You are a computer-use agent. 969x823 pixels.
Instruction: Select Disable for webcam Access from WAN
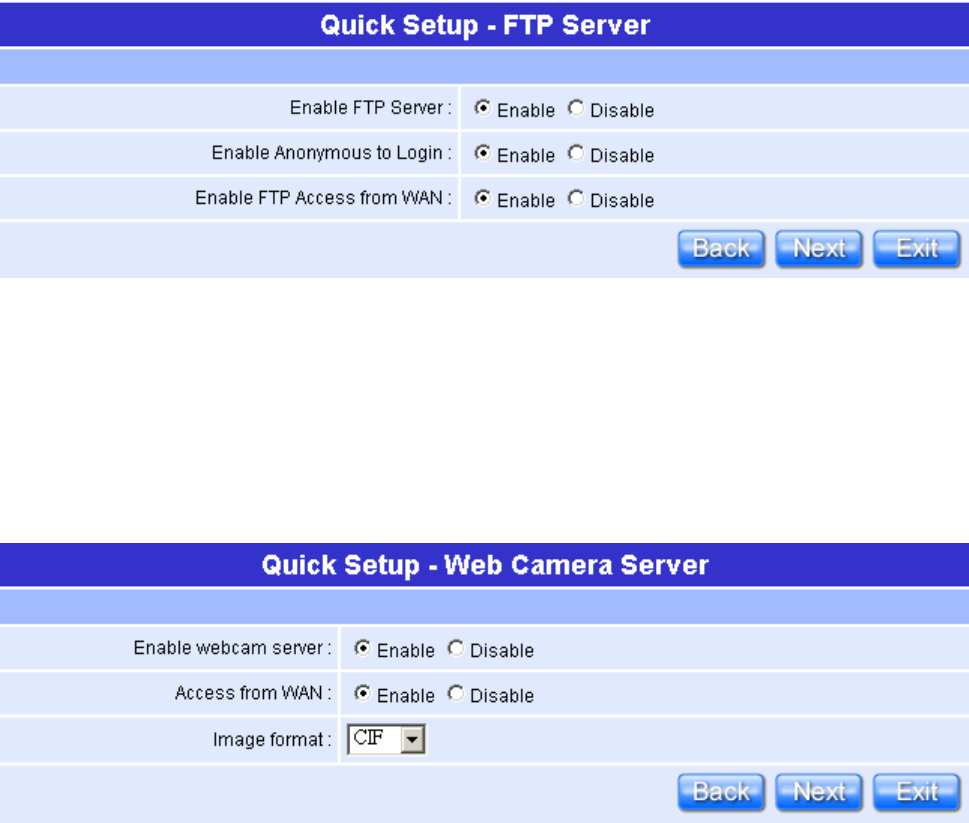456,693
